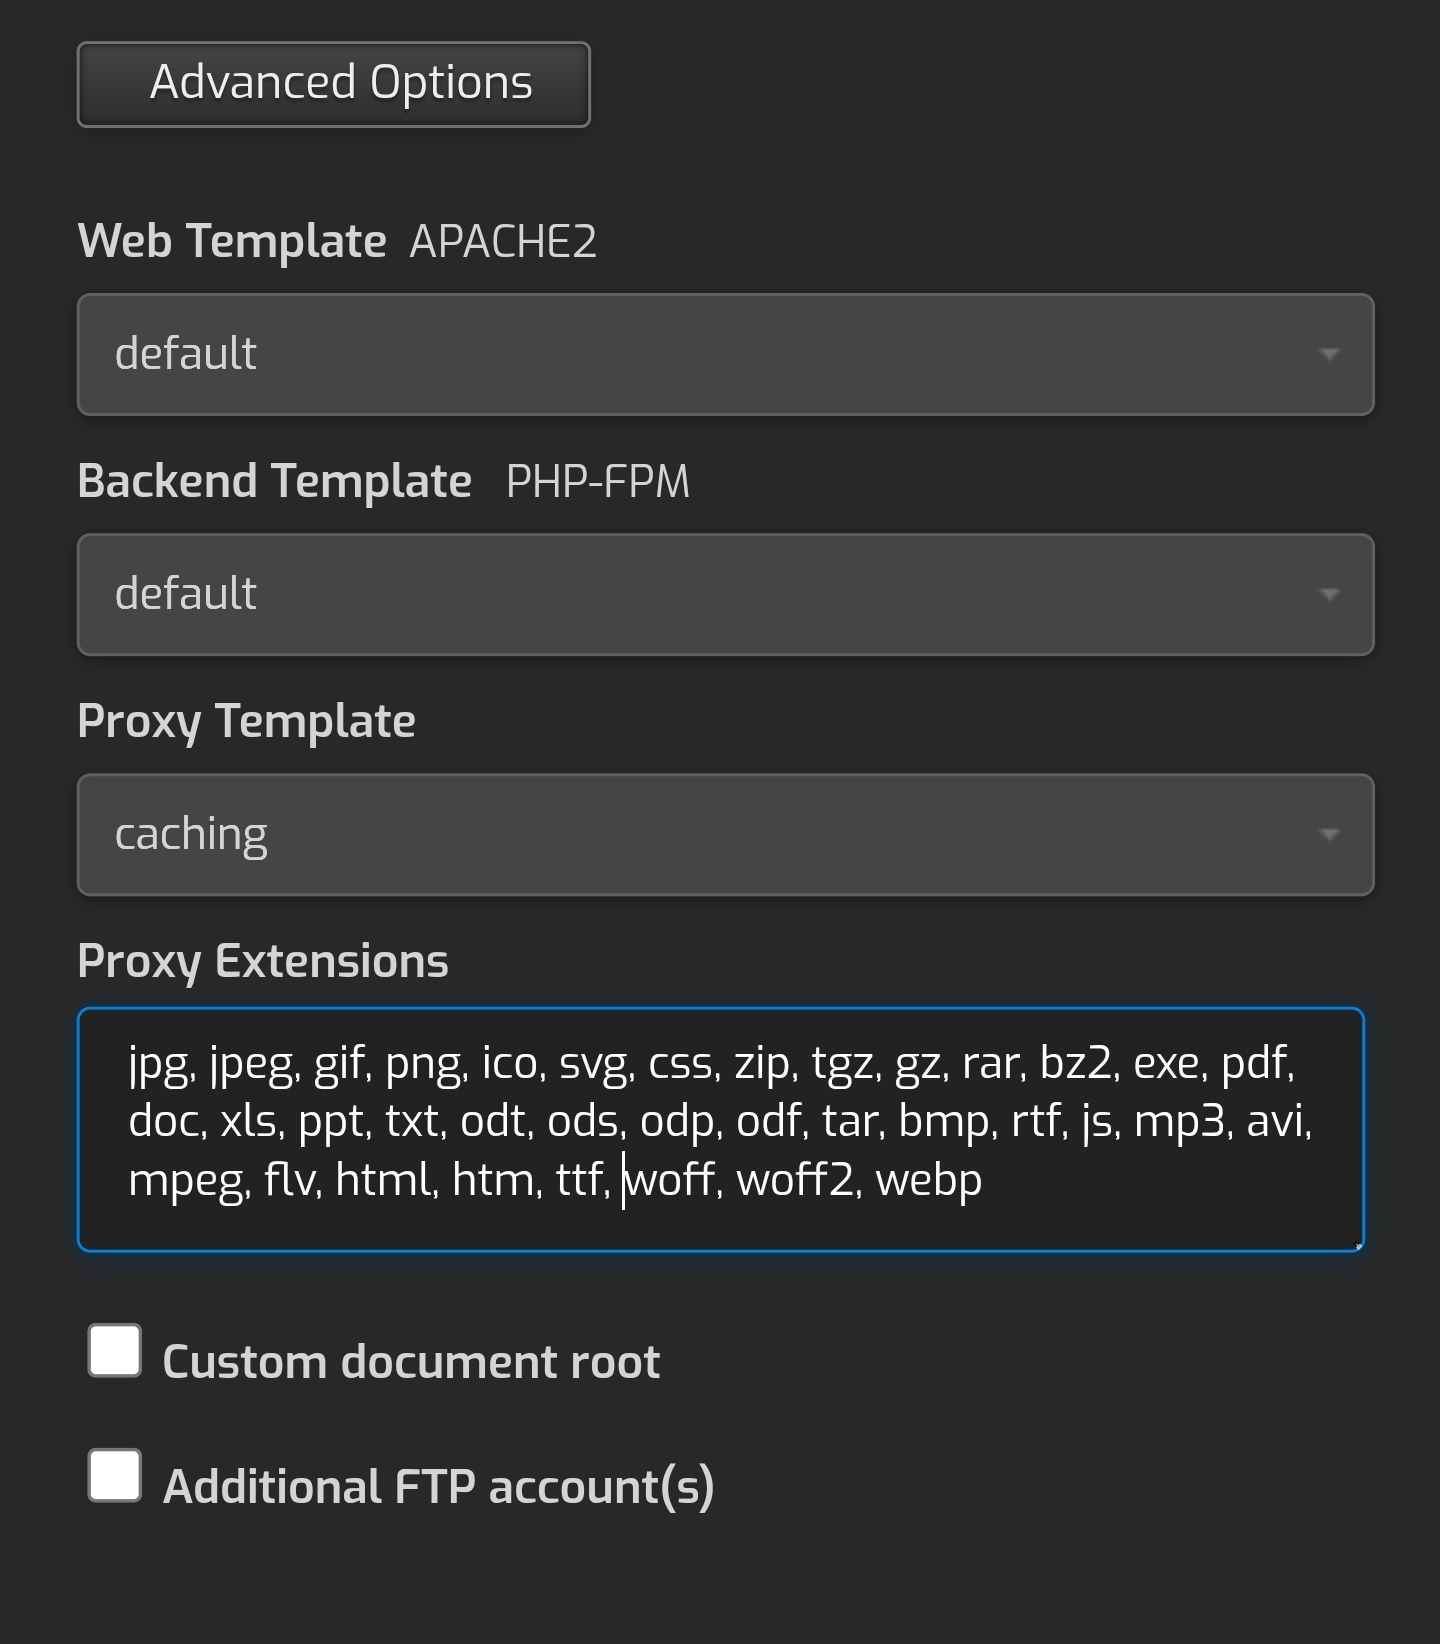This screenshot has width=1440, height=1644.
Task: Check the box next to Custom document root
Action: [113, 1350]
